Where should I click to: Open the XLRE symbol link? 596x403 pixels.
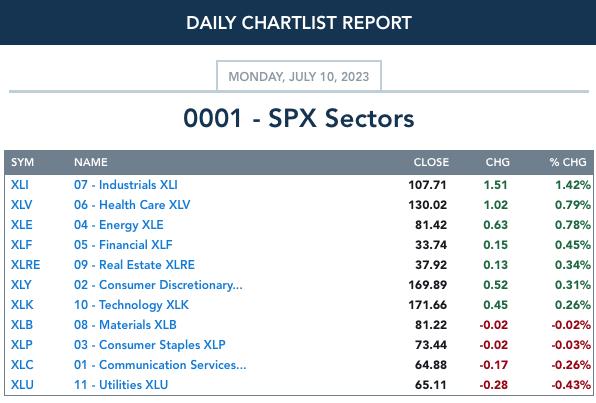pyautogui.click(x=25, y=265)
